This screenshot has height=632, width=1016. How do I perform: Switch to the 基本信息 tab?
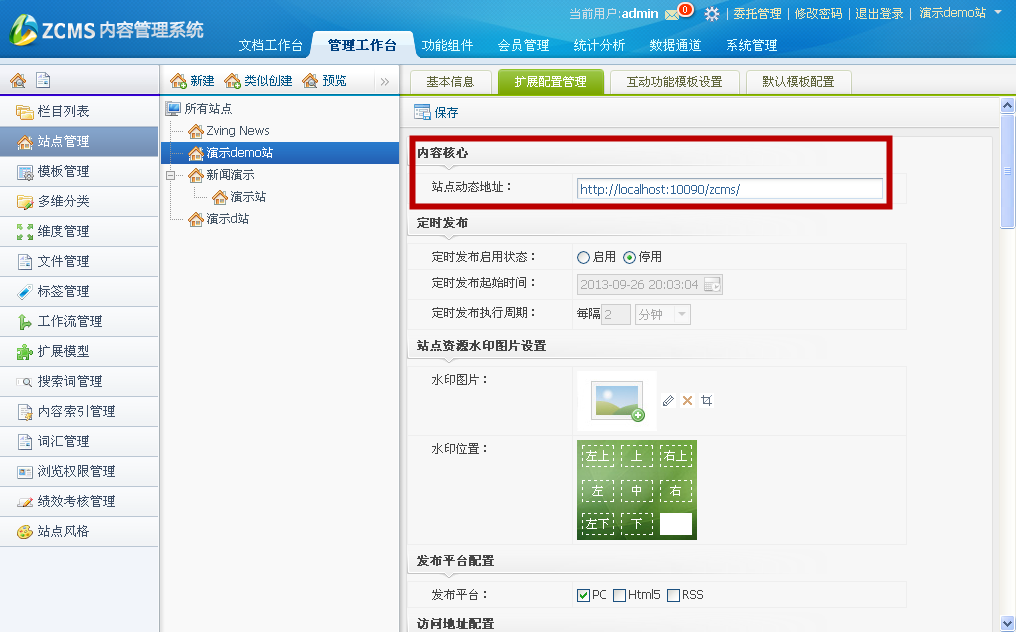(450, 82)
